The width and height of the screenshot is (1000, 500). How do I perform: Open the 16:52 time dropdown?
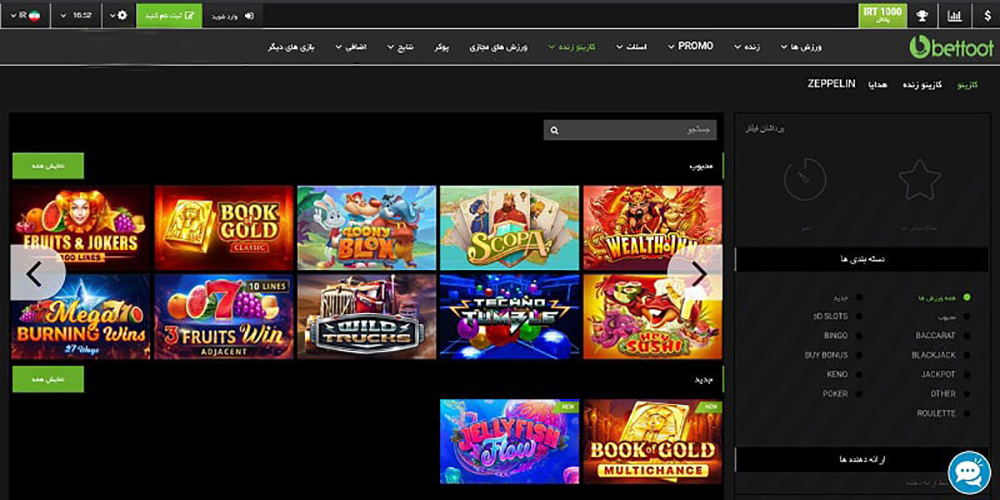[x=76, y=16]
